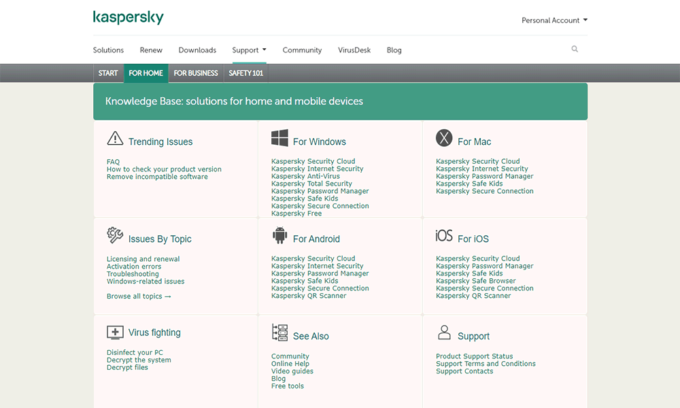Open the SAFETY 101 tab

tap(246, 73)
